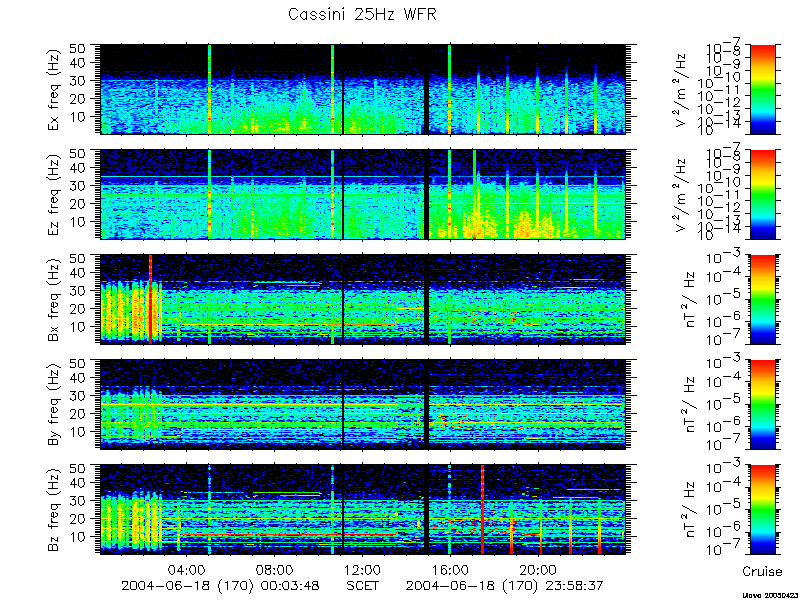Select the "Bx freq (Hz)" axis label
The image size is (800, 600).
(54, 299)
